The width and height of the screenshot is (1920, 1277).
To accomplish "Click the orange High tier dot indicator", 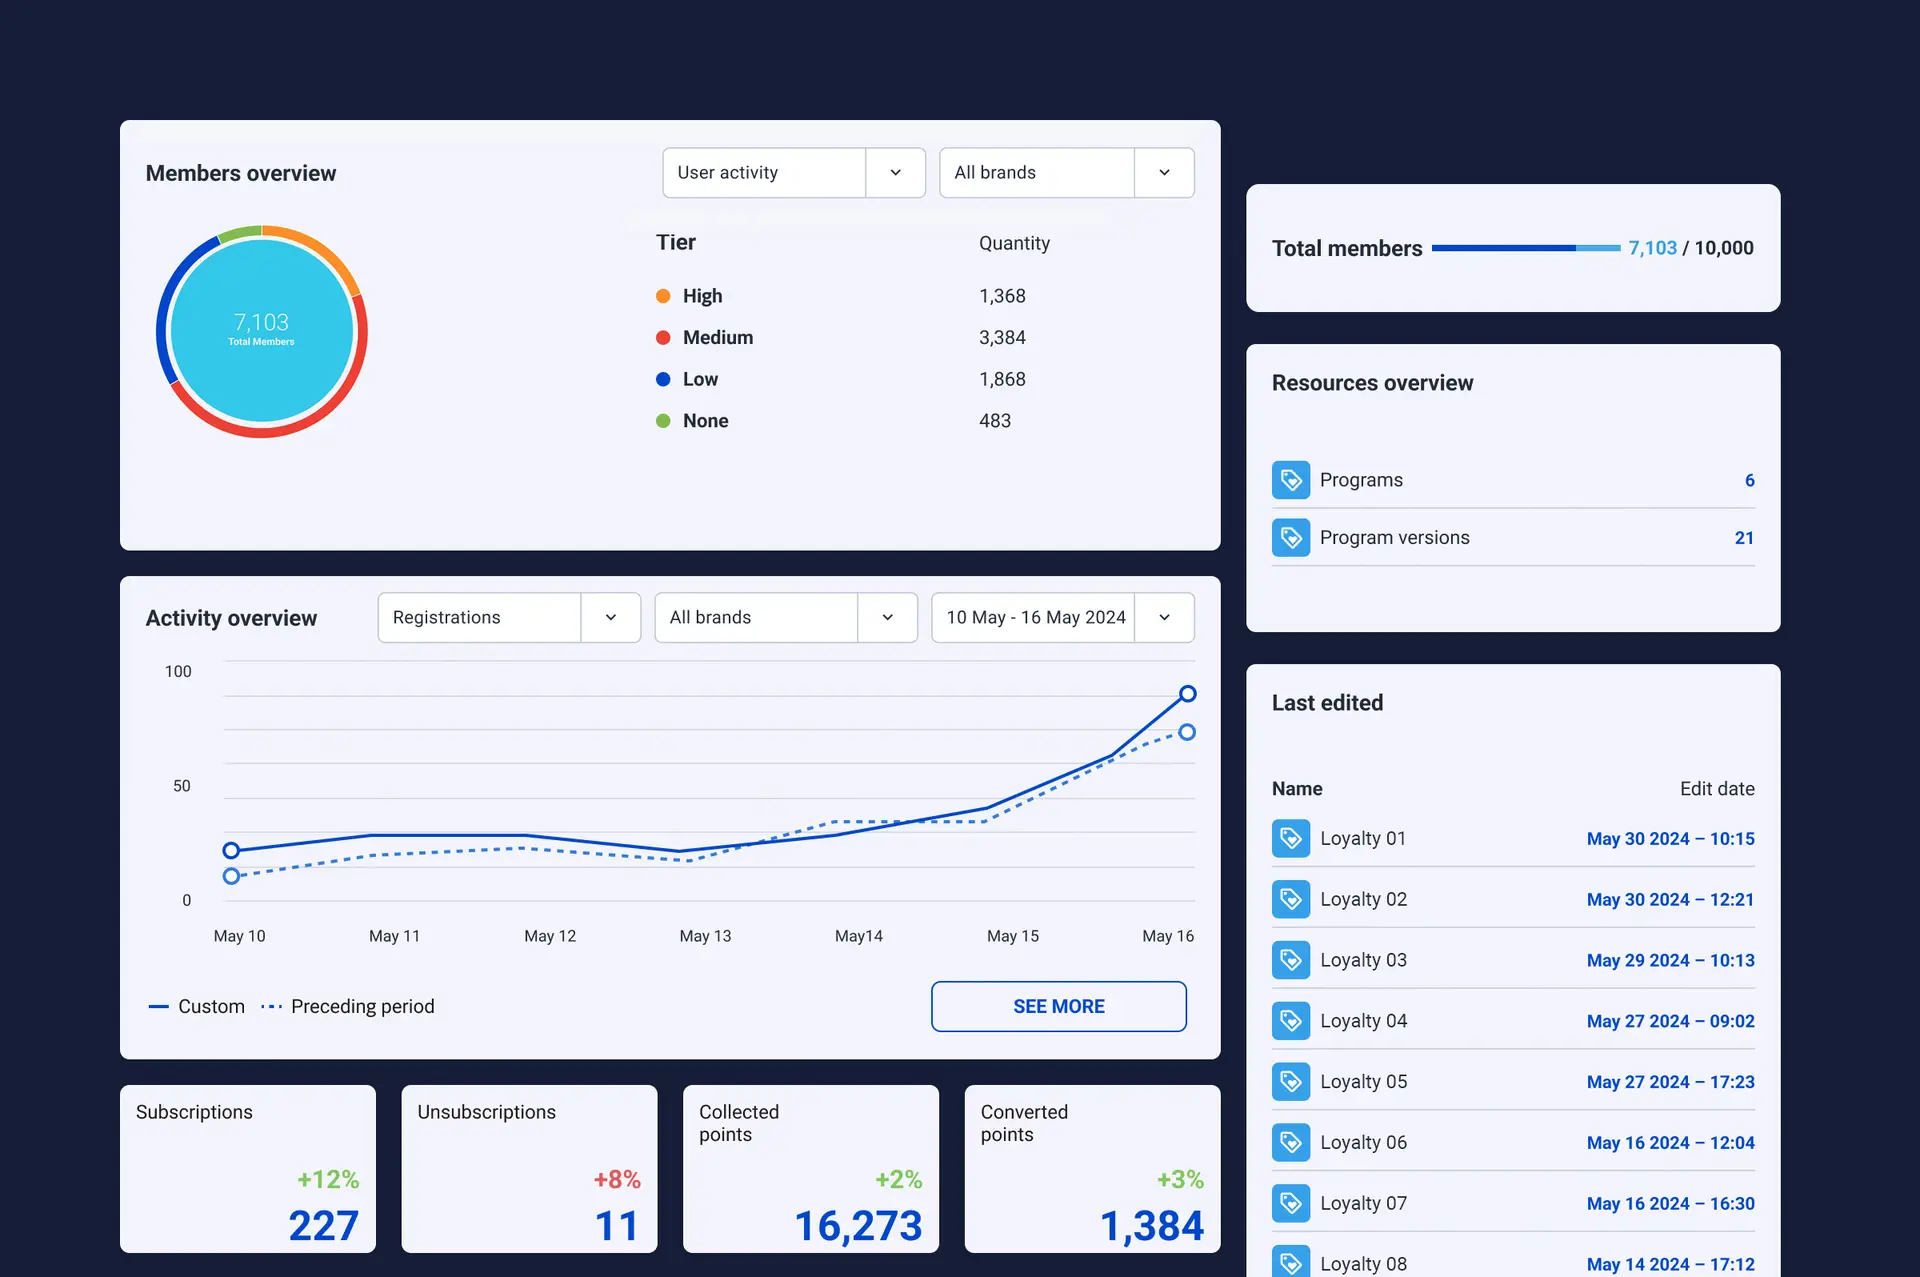I will tap(663, 296).
